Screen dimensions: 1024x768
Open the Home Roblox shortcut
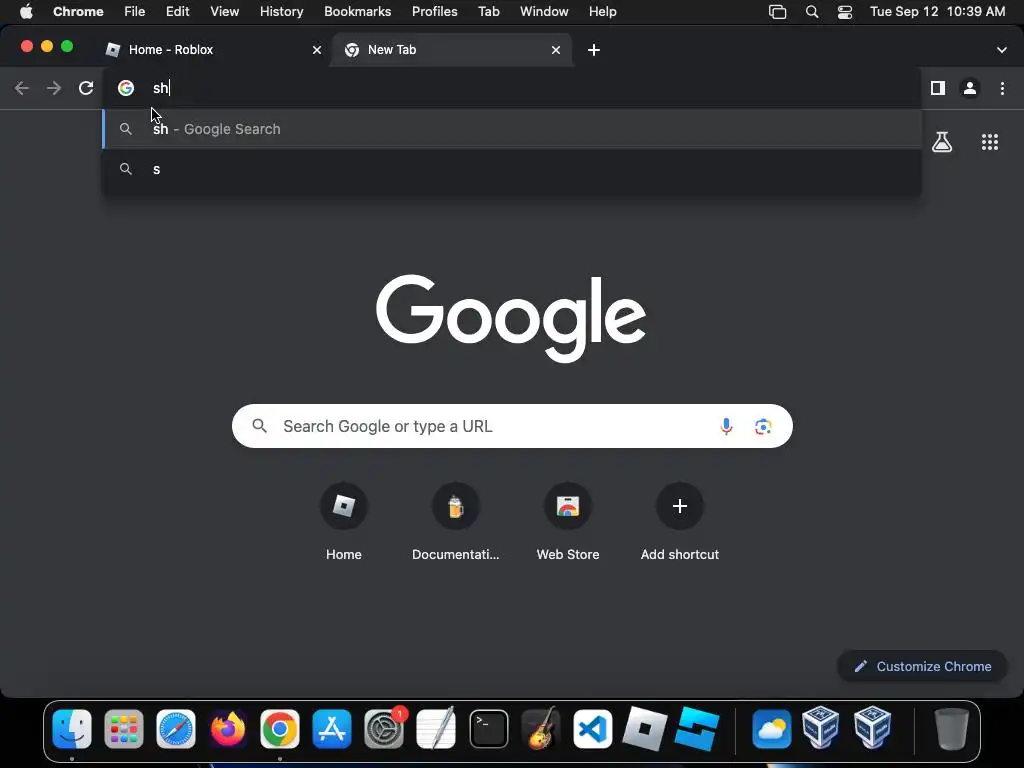point(344,522)
